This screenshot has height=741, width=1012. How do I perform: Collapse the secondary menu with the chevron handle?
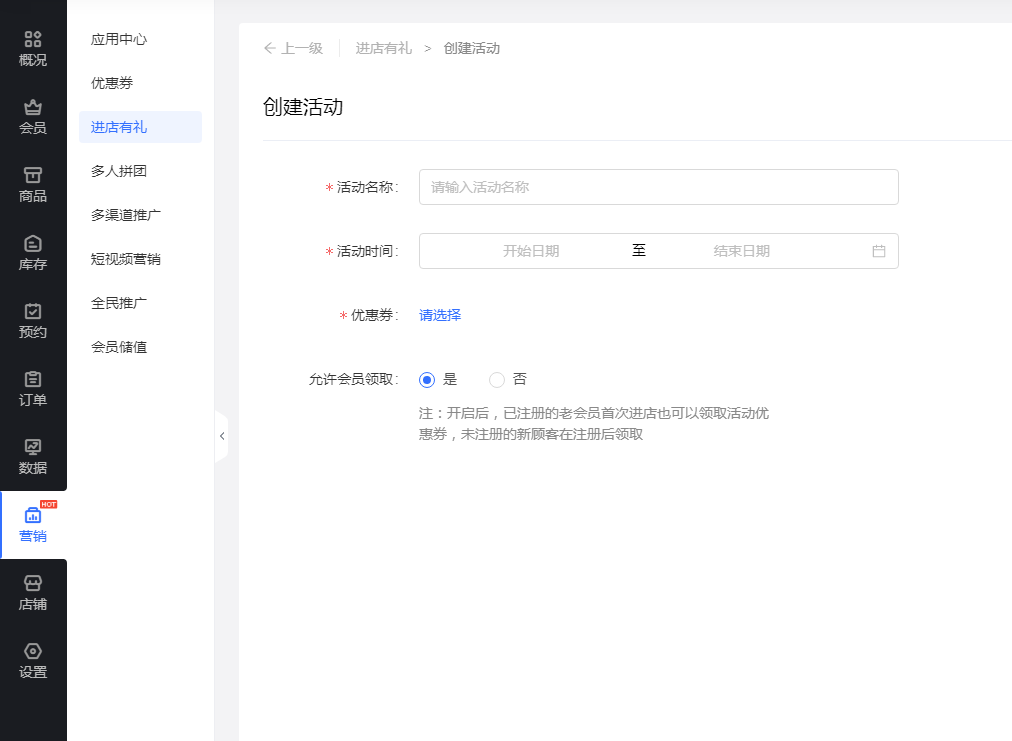tap(221, 436)
